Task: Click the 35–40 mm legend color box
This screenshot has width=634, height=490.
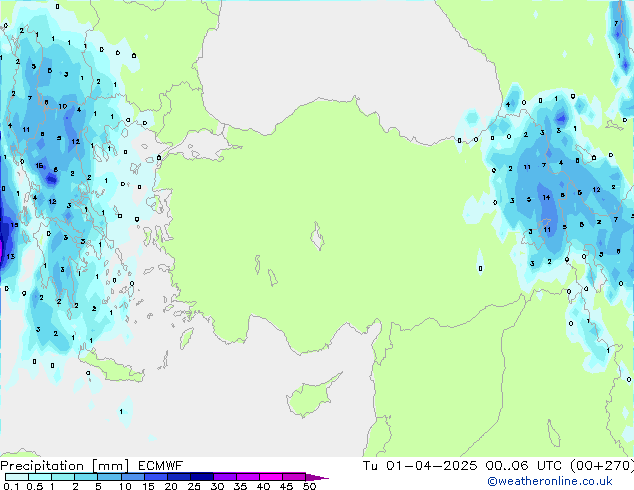Action: (x=247, y=477)
